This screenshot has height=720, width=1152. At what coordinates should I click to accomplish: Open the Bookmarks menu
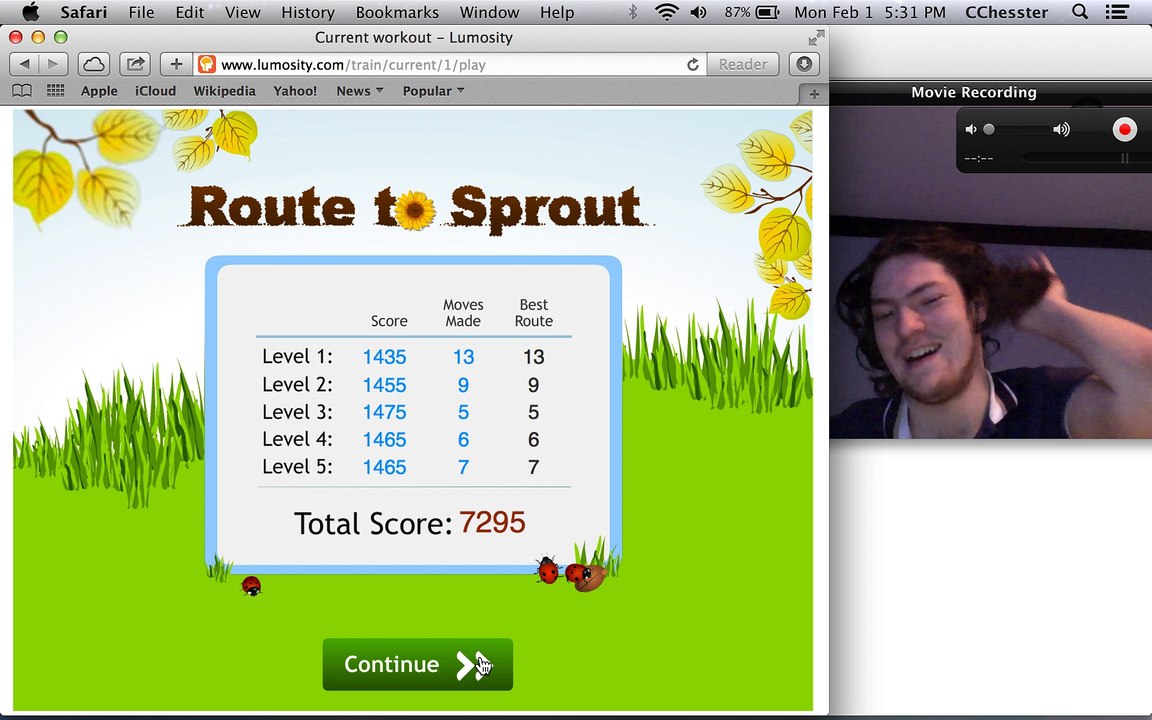click(397, 12)
